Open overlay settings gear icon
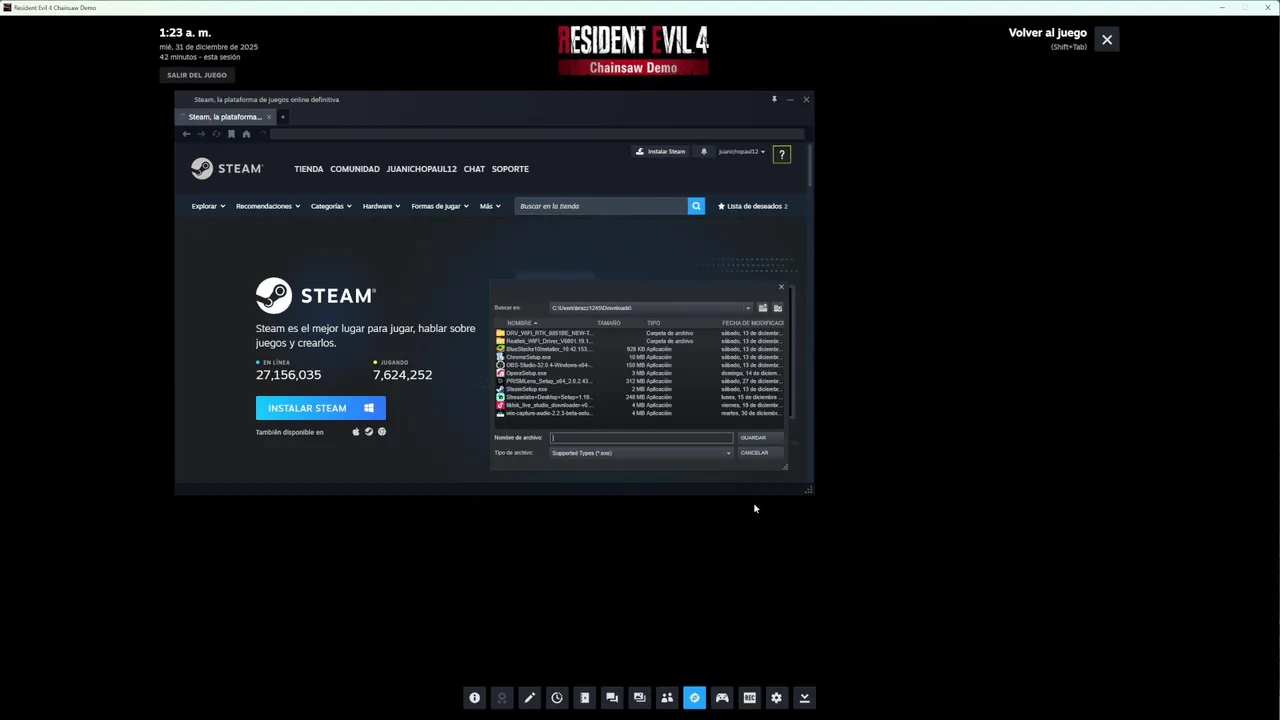 click(x=776, y=698)
